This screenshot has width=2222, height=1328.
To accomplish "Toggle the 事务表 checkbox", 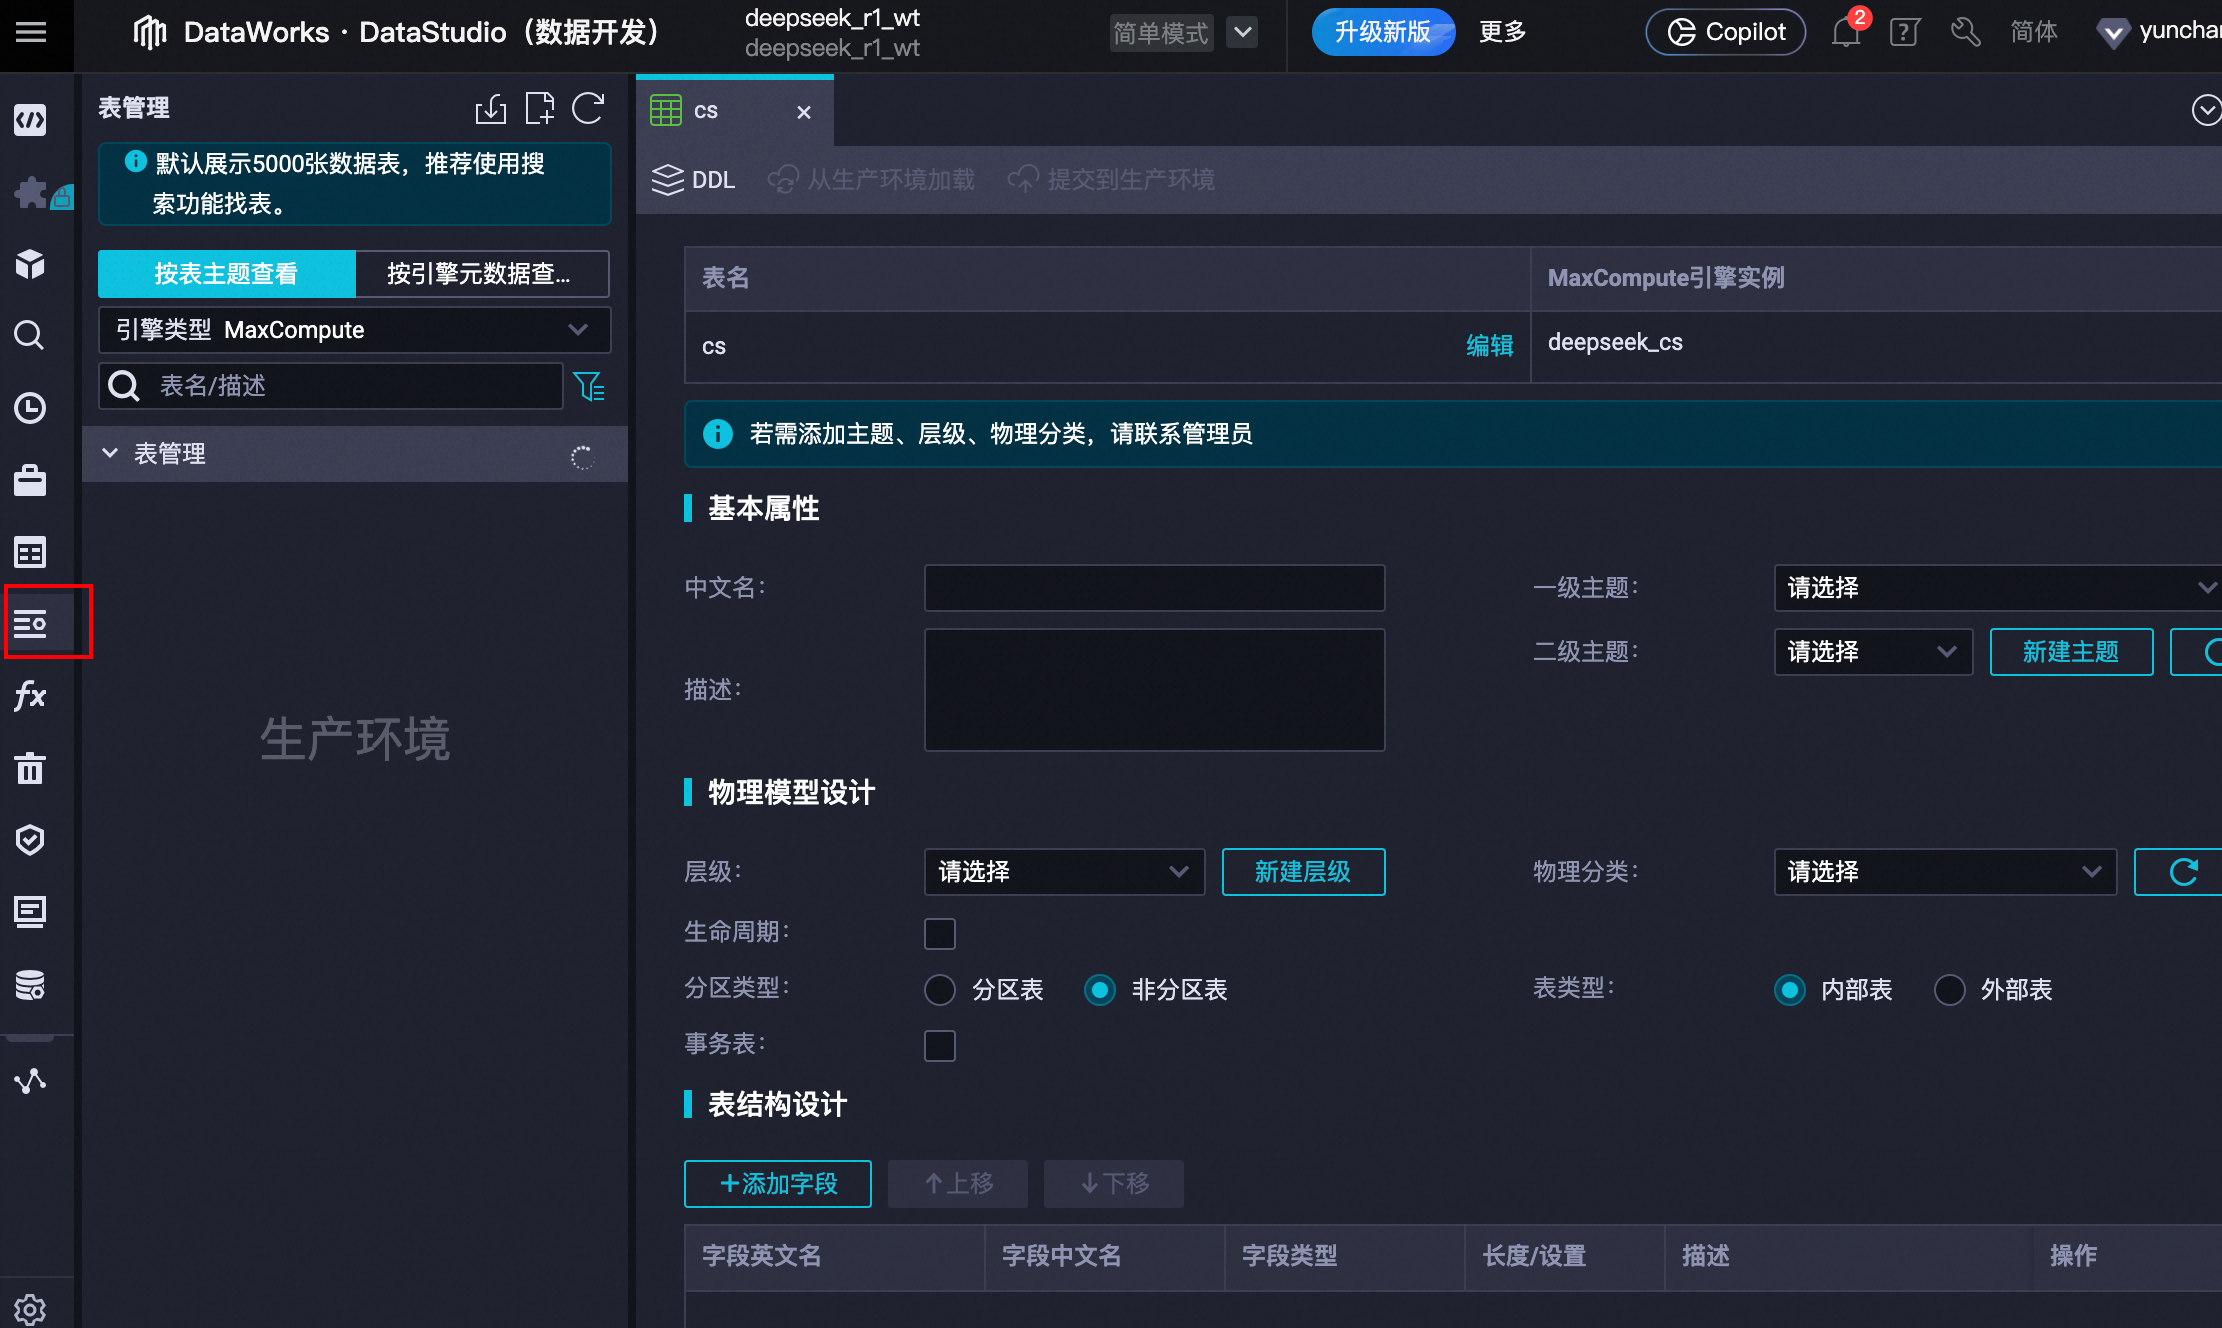I will 940,1046.
